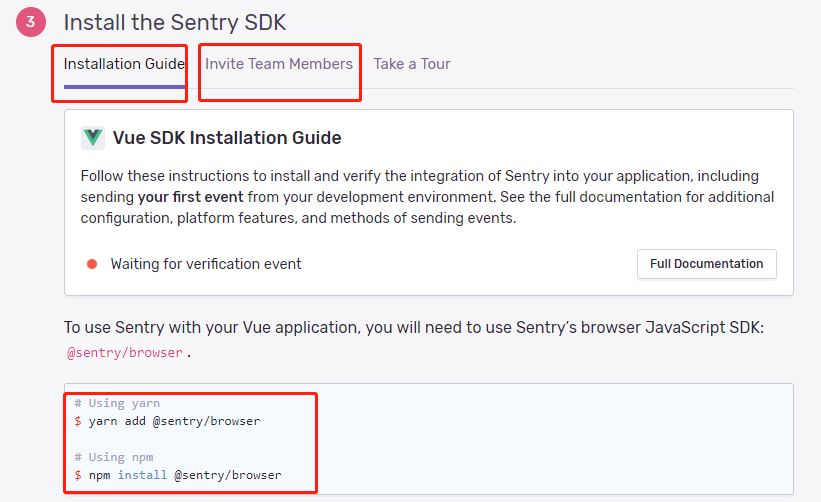The image size is (821, 502).
Task: Click the pink @sentry/browser inline code
Action: (124, 353)
